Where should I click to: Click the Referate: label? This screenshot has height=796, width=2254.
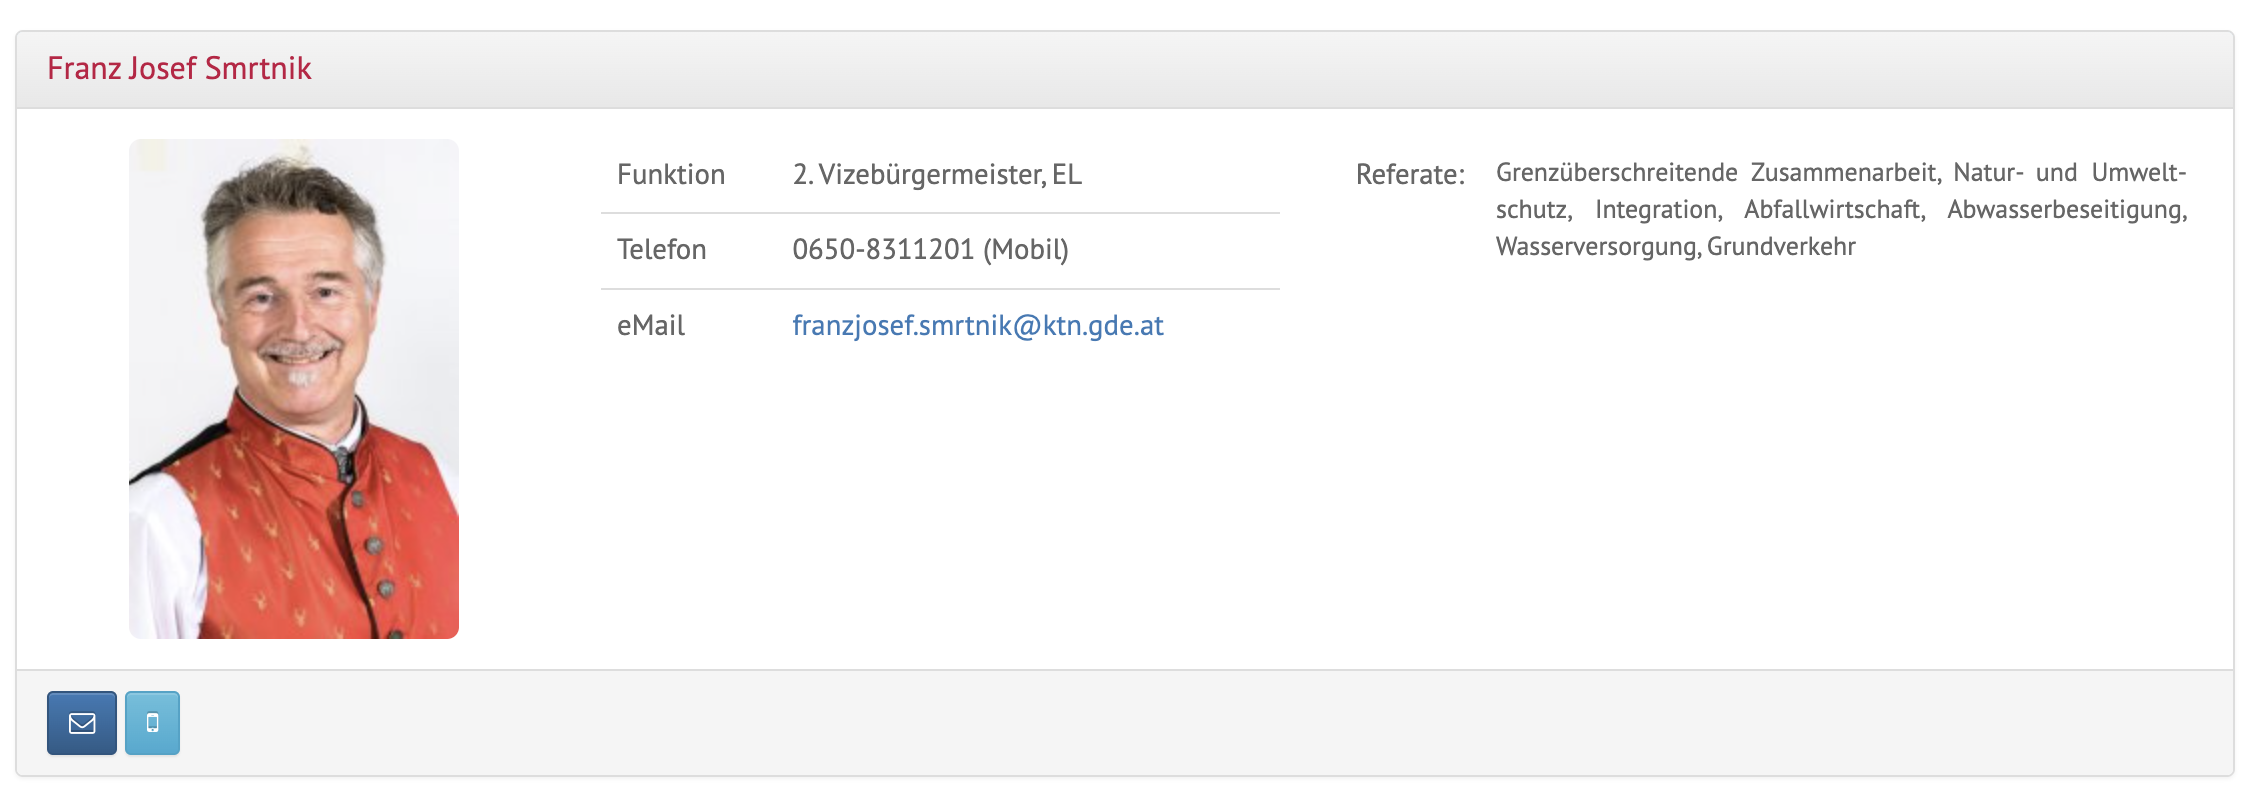[1410, 175]
